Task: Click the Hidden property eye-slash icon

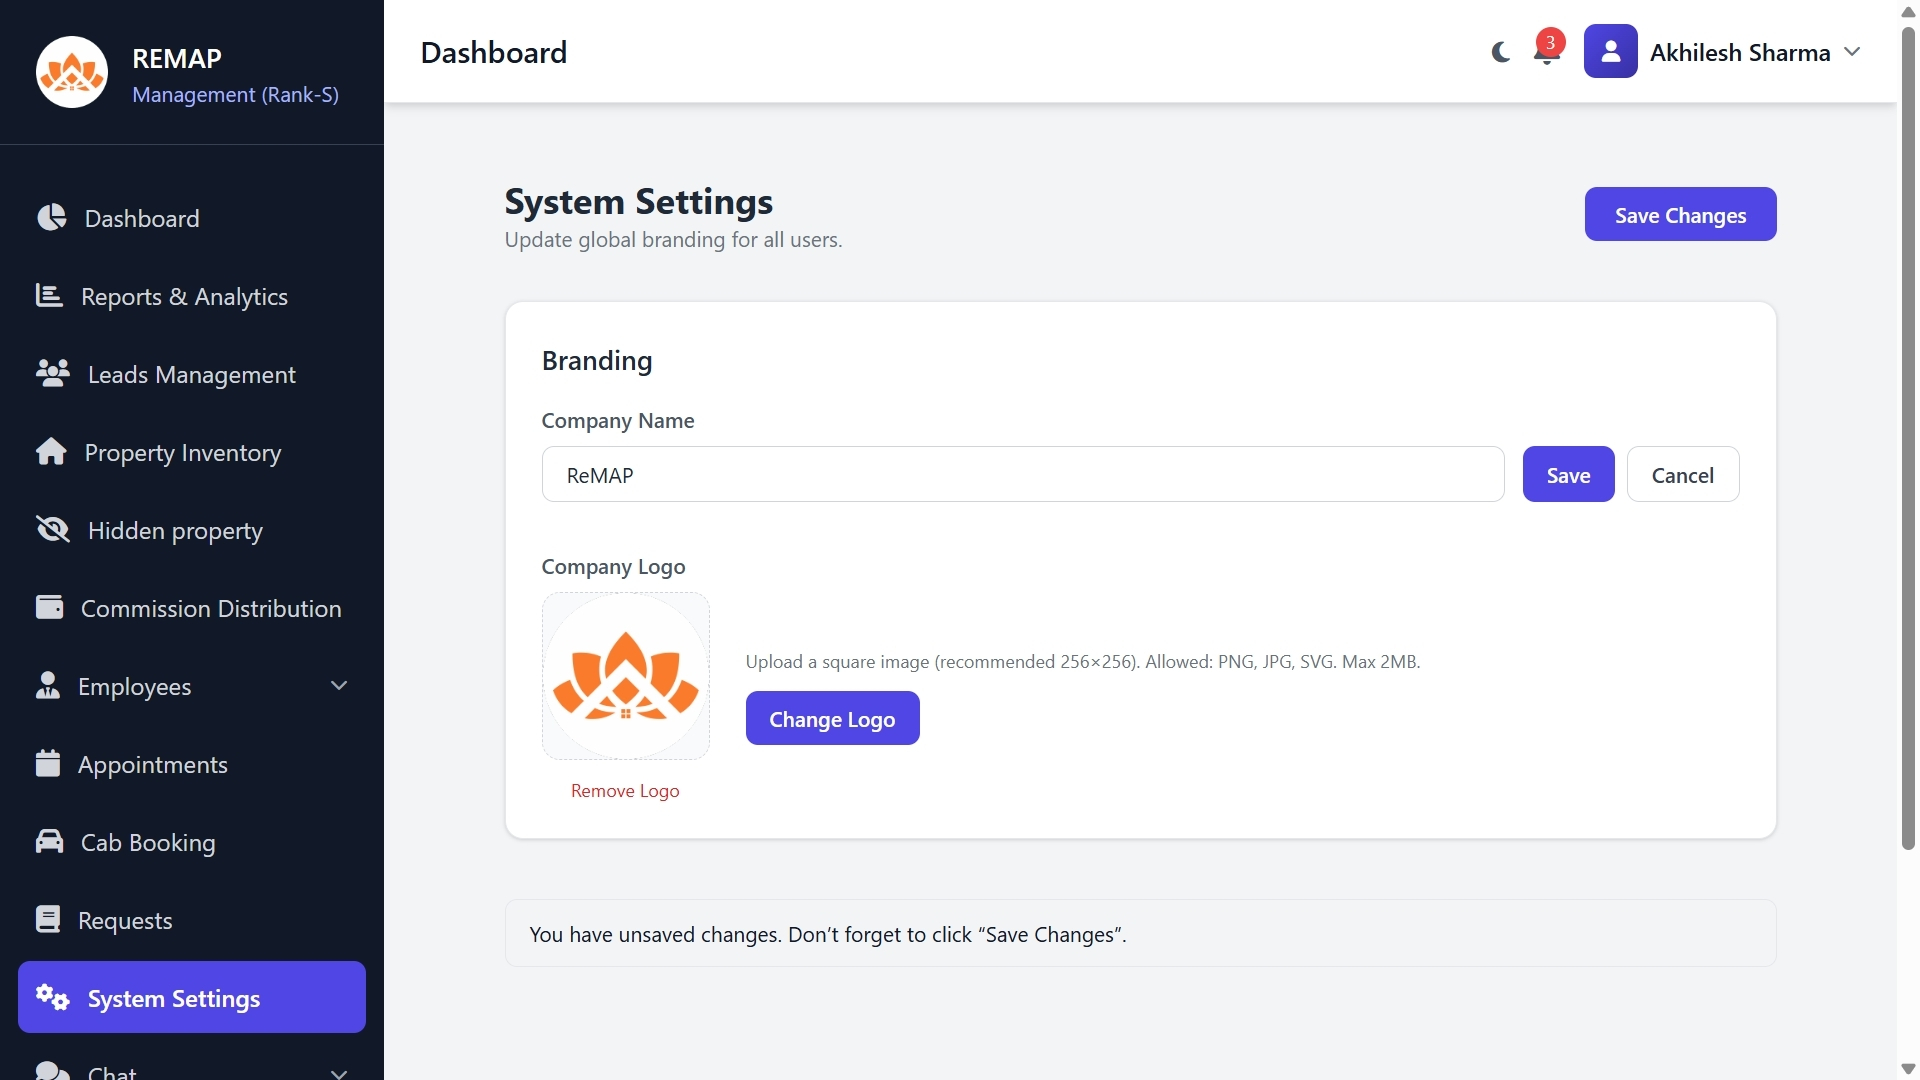Action: (51, 530)
